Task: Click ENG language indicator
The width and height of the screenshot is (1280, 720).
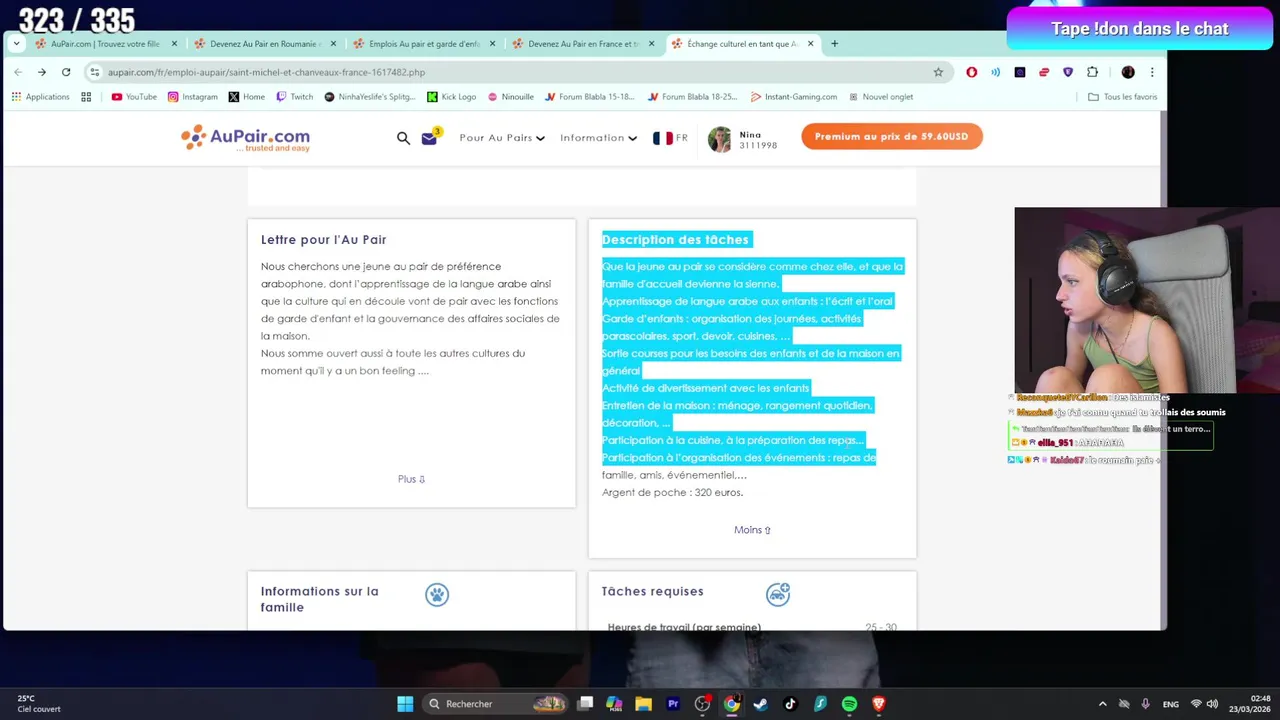Action: [x=1170, y=704]
